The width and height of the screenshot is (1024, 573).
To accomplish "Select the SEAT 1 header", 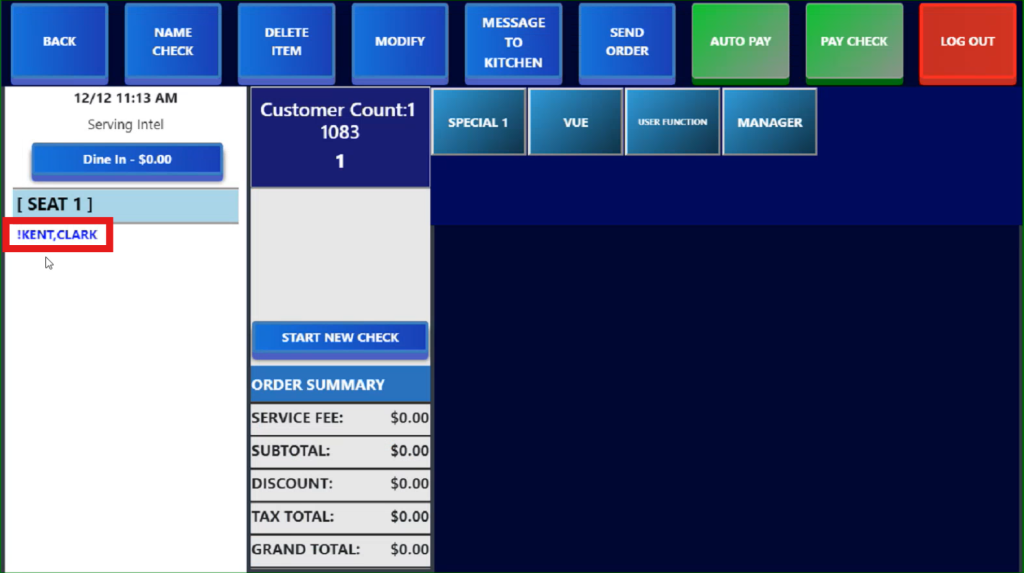I will click(x=126, y=204).
